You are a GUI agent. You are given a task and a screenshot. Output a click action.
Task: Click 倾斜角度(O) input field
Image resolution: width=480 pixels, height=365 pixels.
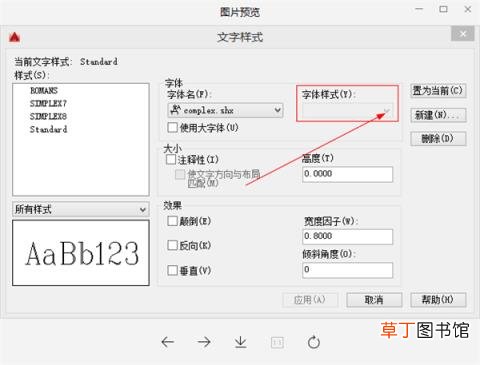347,270
